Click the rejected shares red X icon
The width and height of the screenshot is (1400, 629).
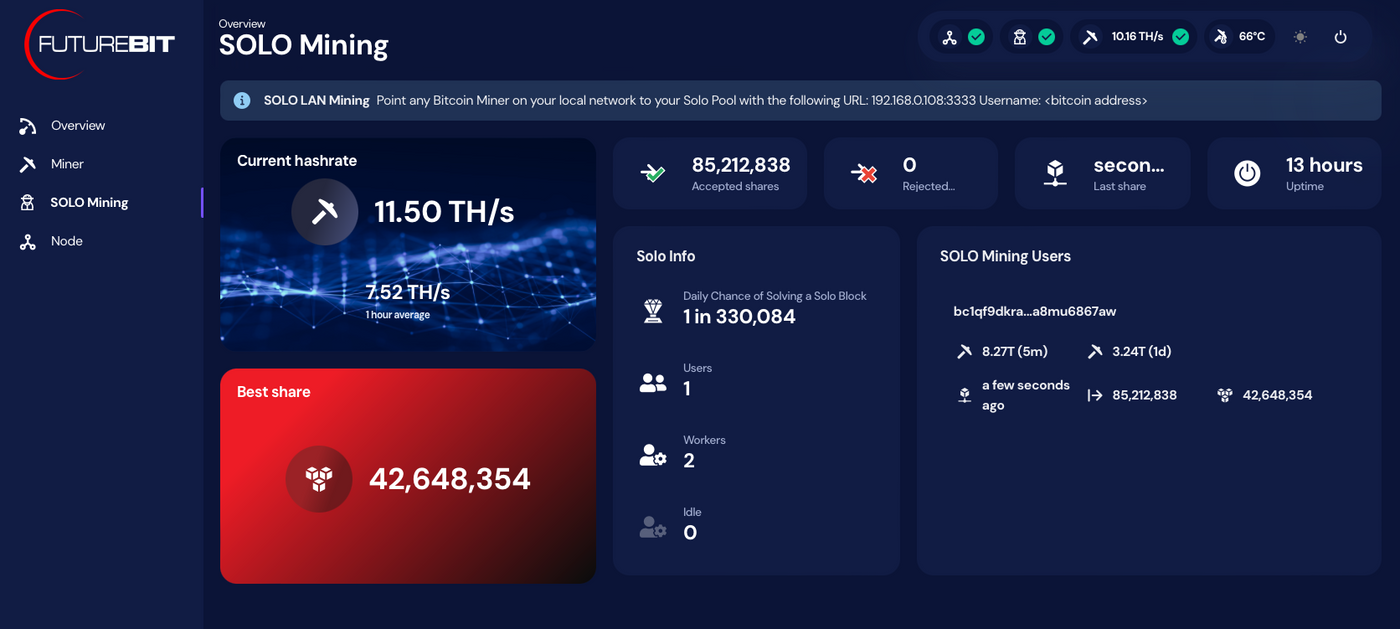[x=862, y=172]
